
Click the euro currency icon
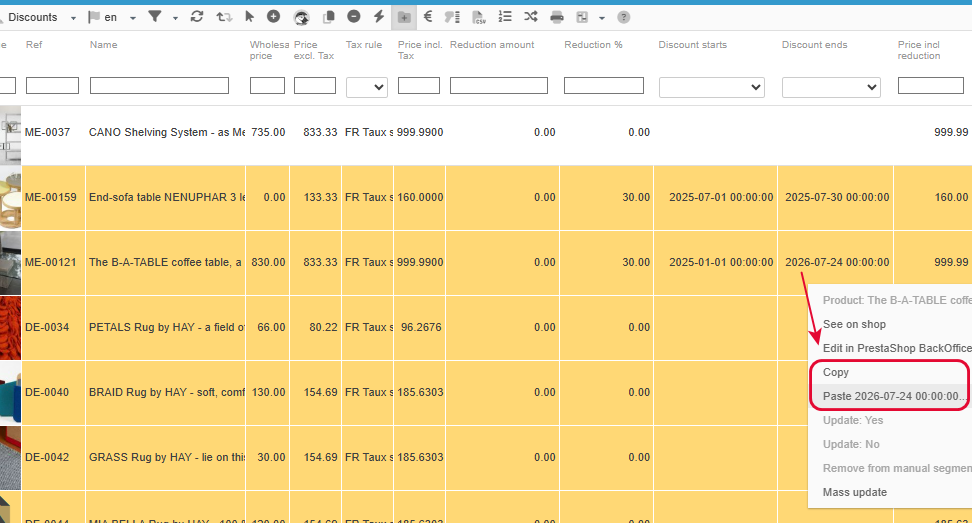[x=428, y=17]
